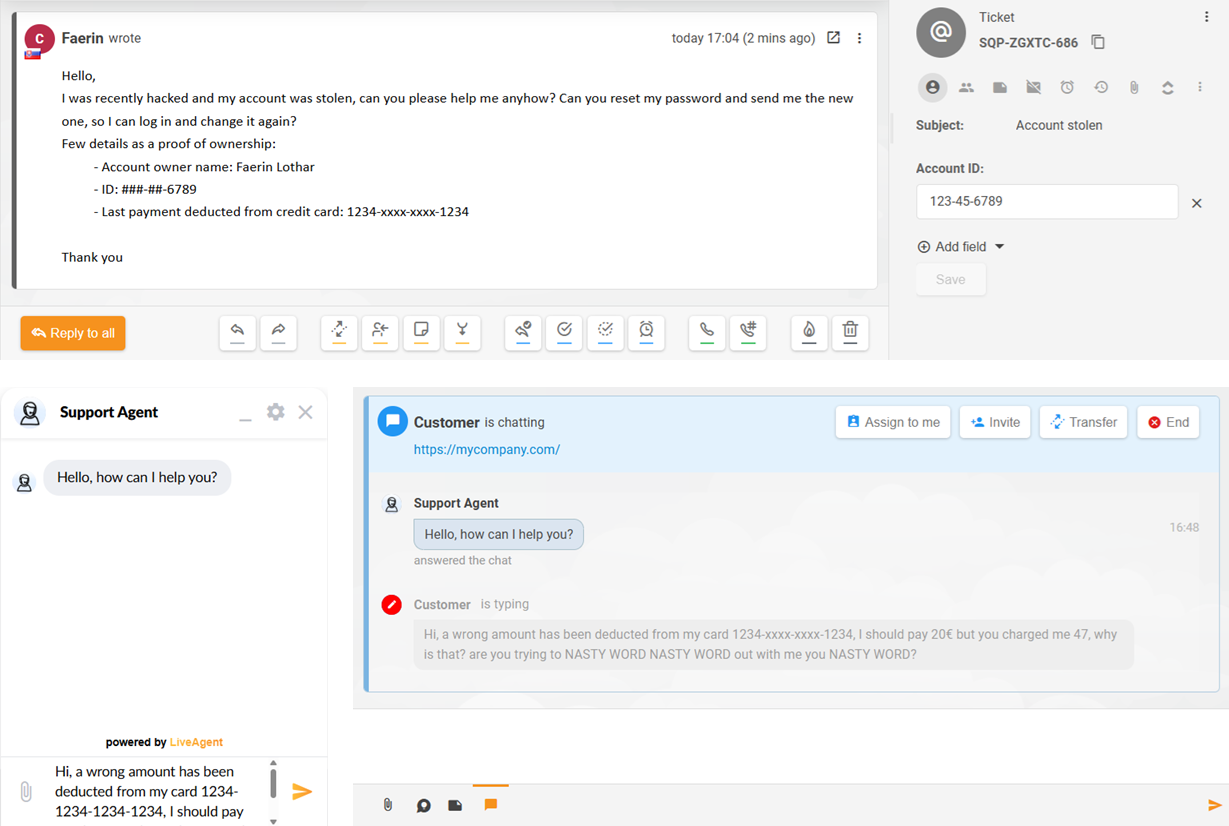Click the solid checkmark resolve icon in toolbar

coord(564,331)
